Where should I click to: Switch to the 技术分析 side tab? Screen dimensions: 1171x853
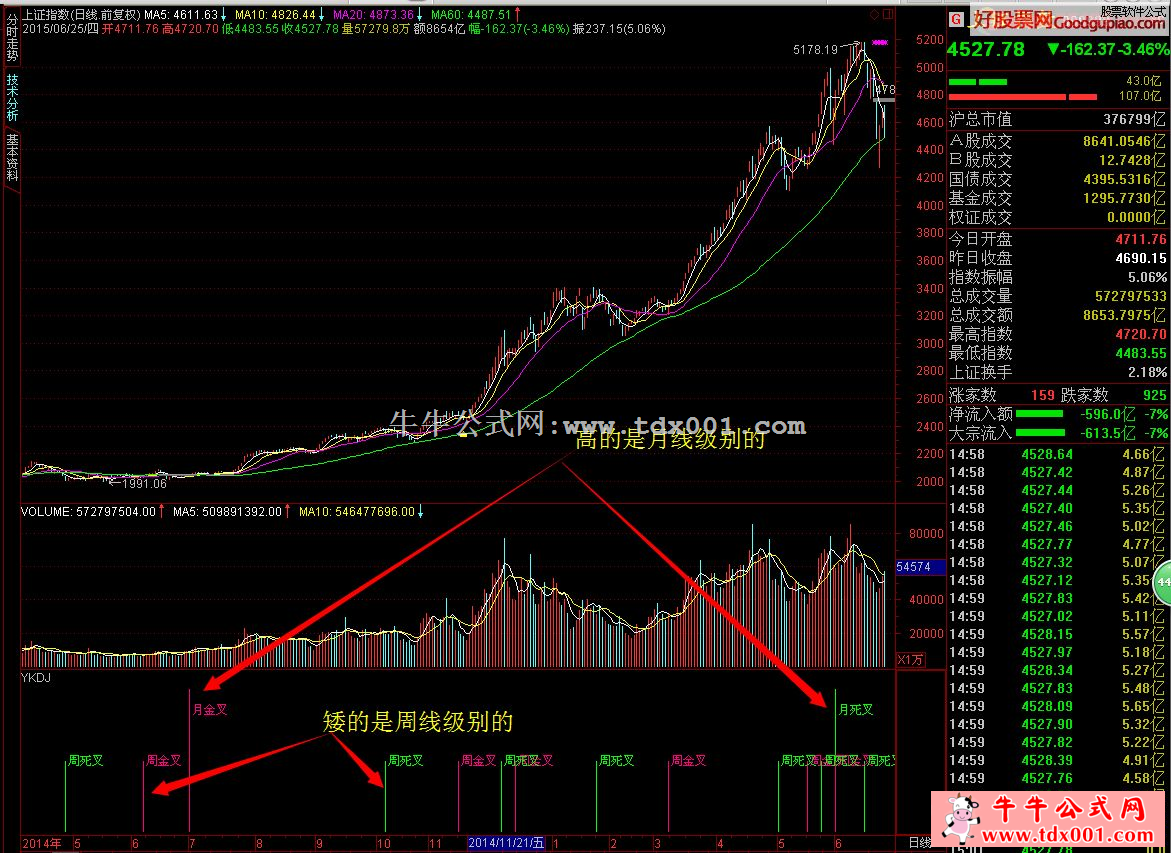11,97
